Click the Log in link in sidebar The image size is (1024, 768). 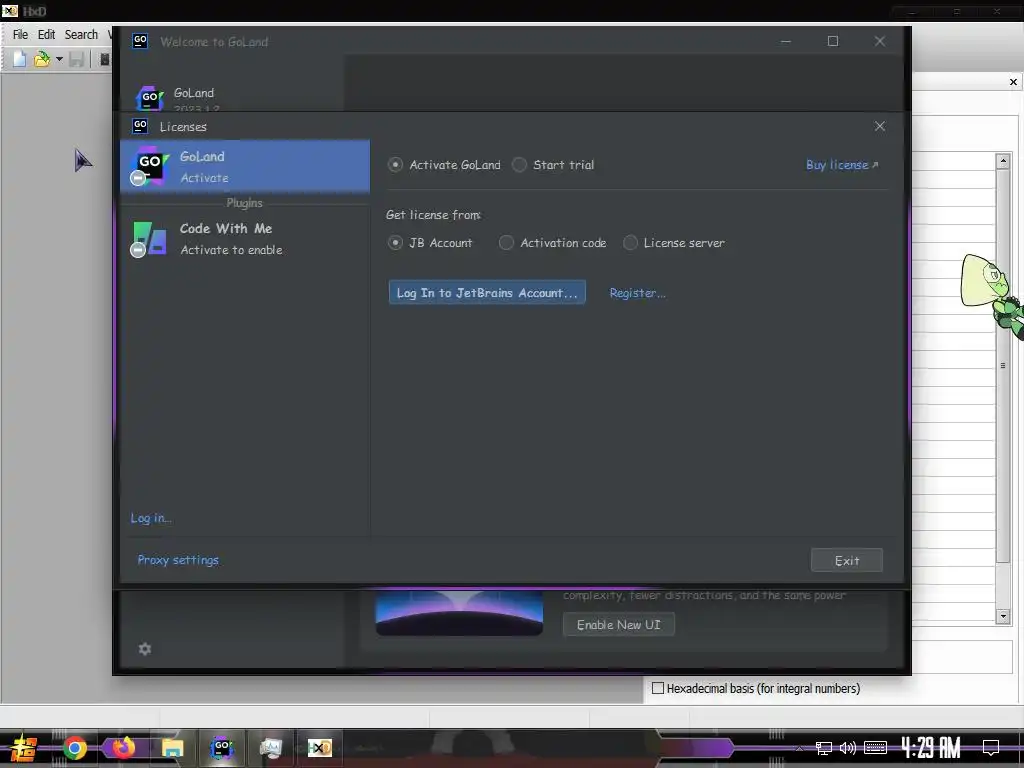[x=151, y=518]
